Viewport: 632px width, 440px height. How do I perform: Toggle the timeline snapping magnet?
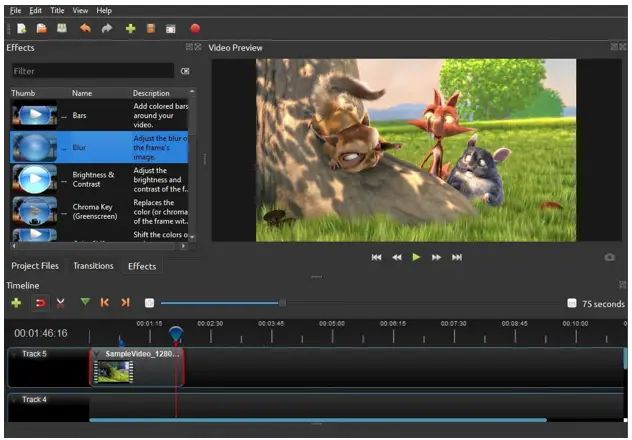point(40,303)
